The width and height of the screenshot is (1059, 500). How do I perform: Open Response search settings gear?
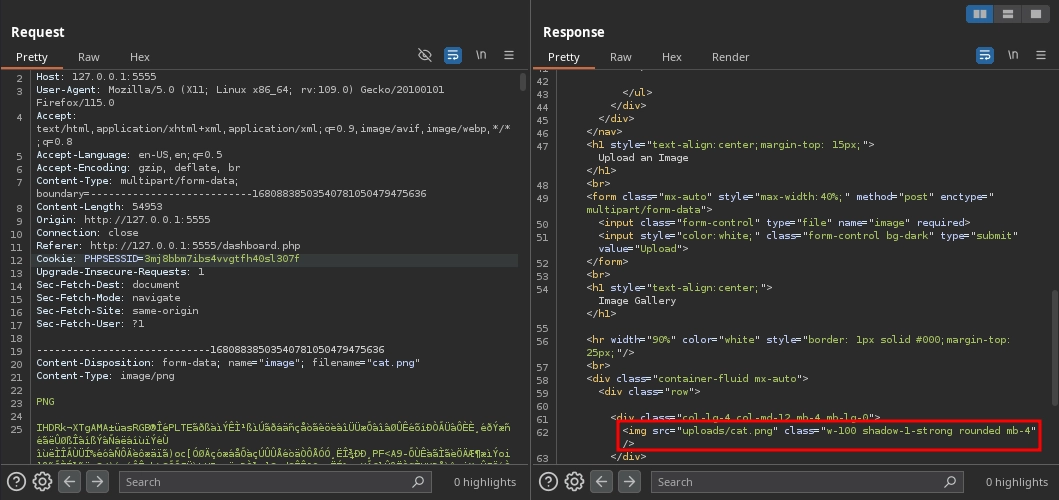574,482
